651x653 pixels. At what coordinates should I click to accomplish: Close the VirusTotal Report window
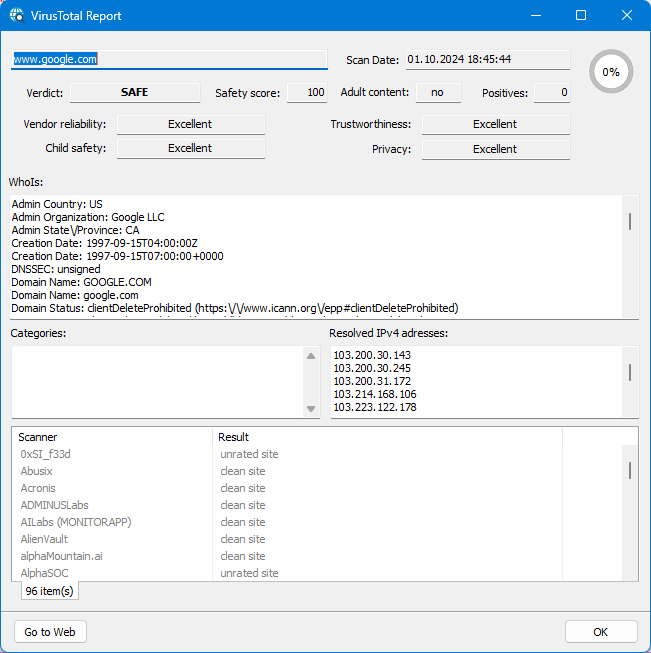tap(627, 15)
